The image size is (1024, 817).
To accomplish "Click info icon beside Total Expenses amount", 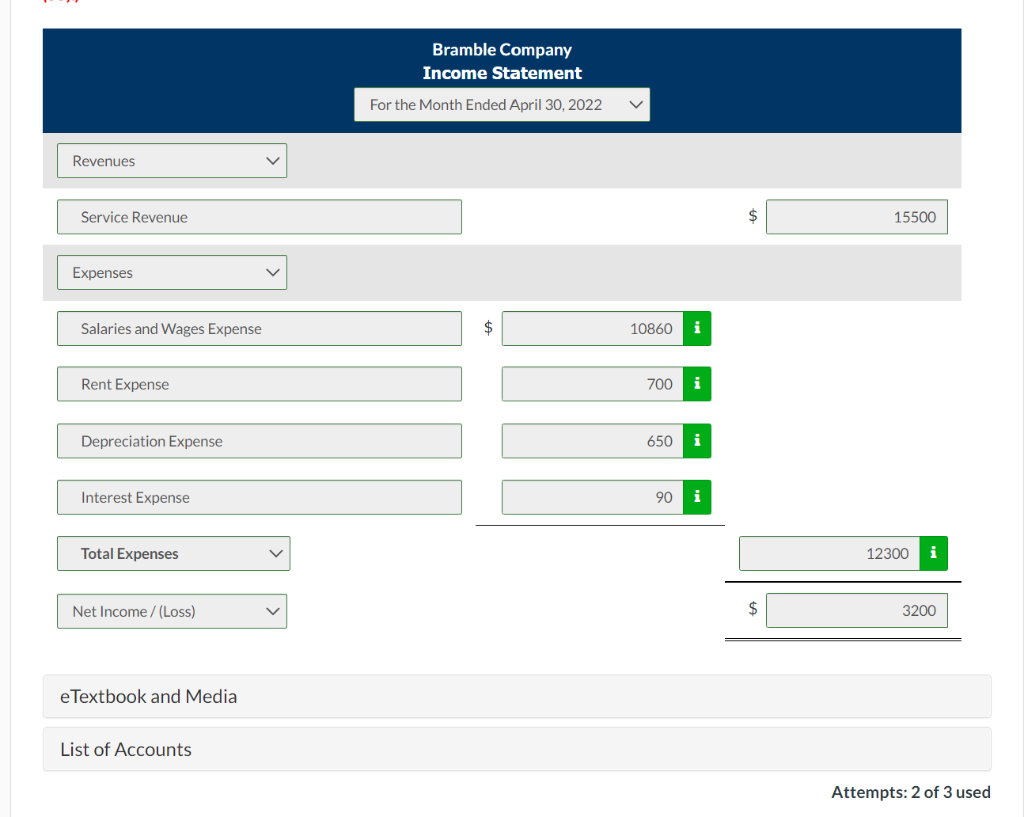I will pos(933,553).
